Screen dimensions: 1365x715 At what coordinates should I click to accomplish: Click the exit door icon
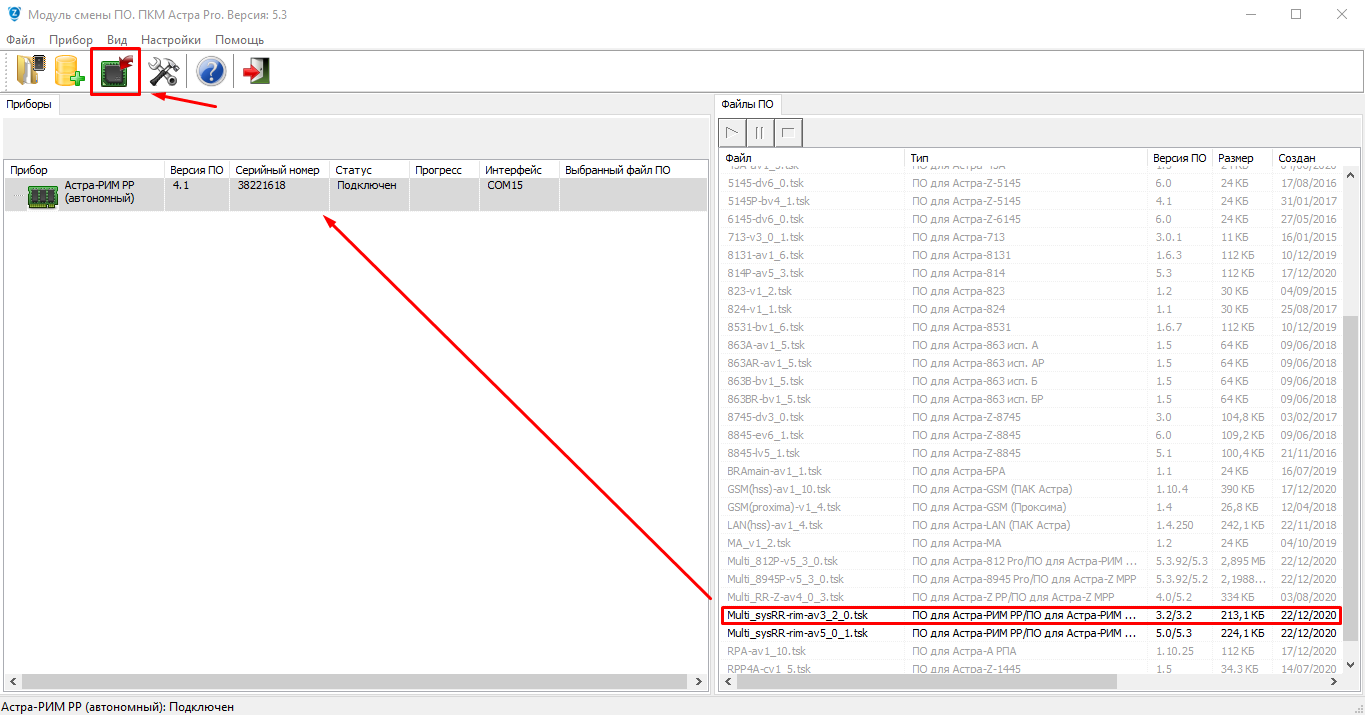[x=256, y=71]
